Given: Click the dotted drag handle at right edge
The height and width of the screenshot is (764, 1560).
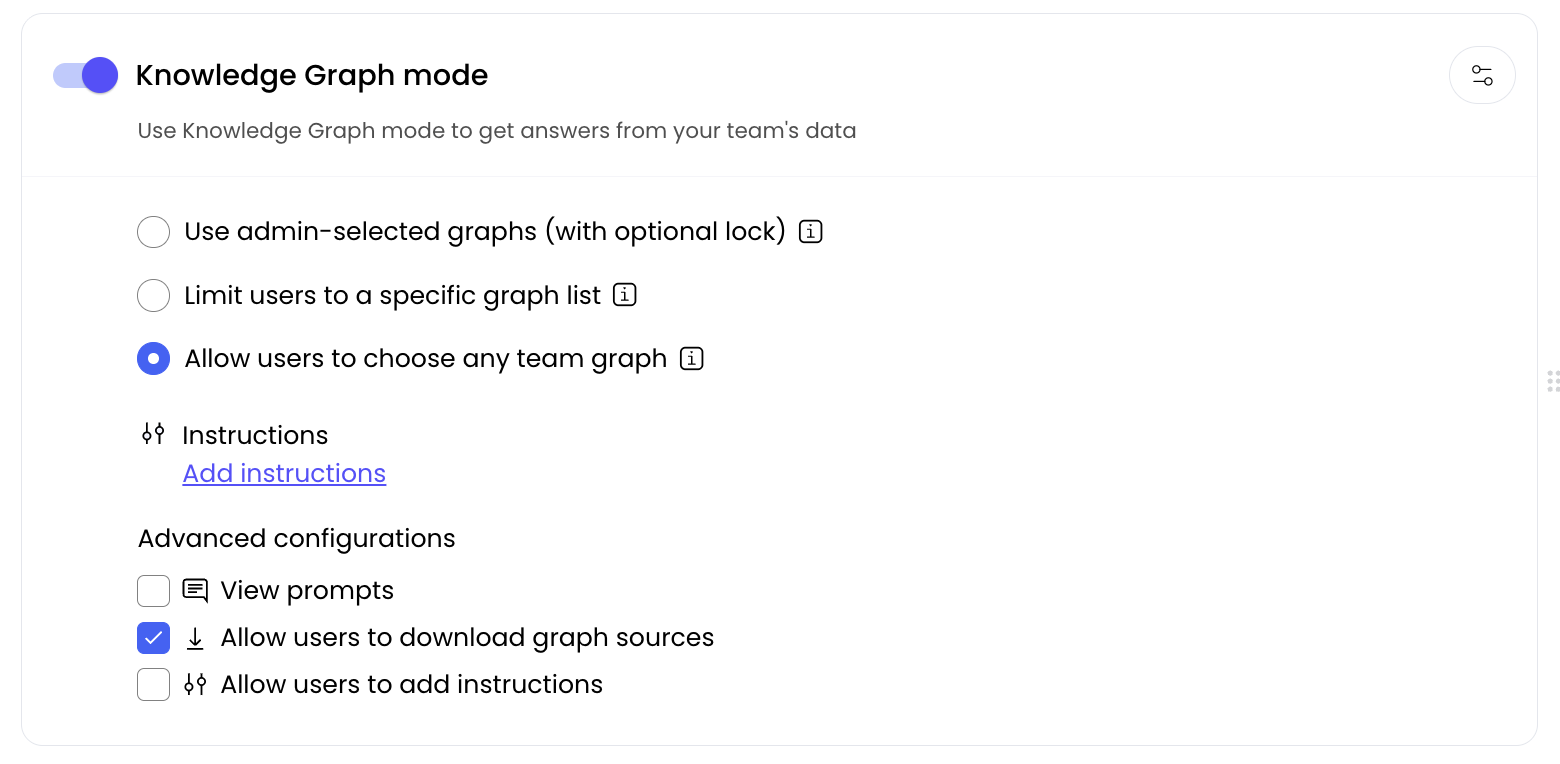Looking at the screenshot, I should point(1553,380).
